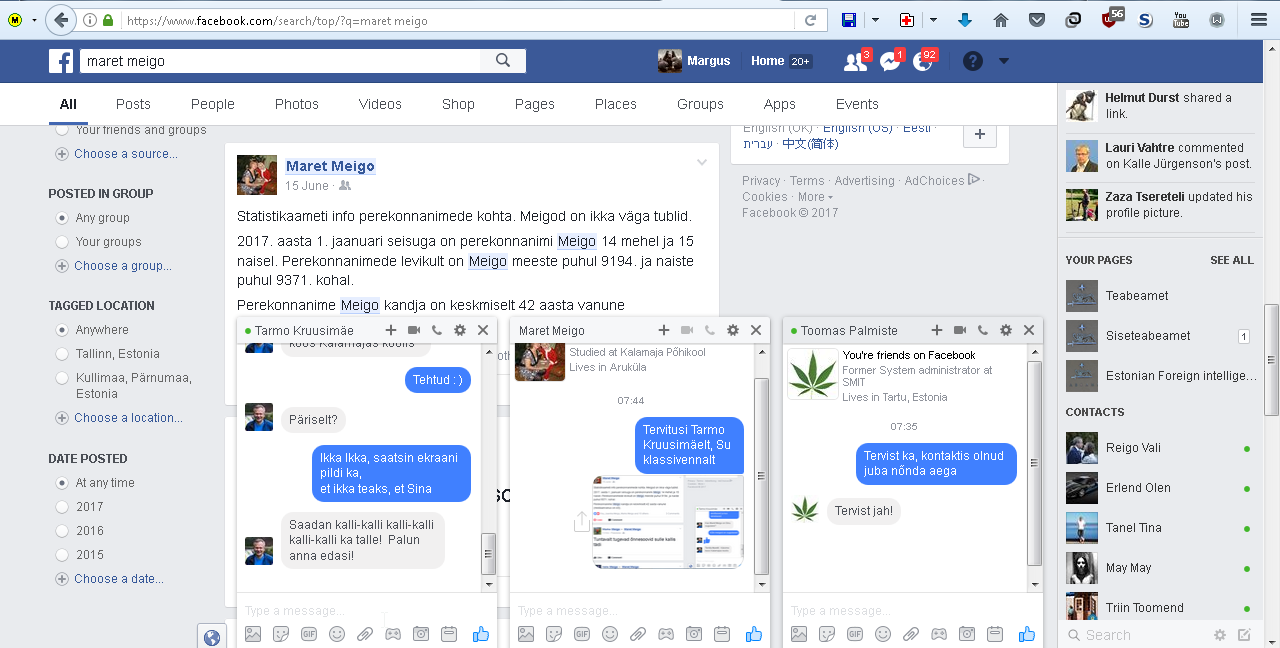1280x648 pixels.
Task: Click browser back arrow
Action: (x=62, y=20)
